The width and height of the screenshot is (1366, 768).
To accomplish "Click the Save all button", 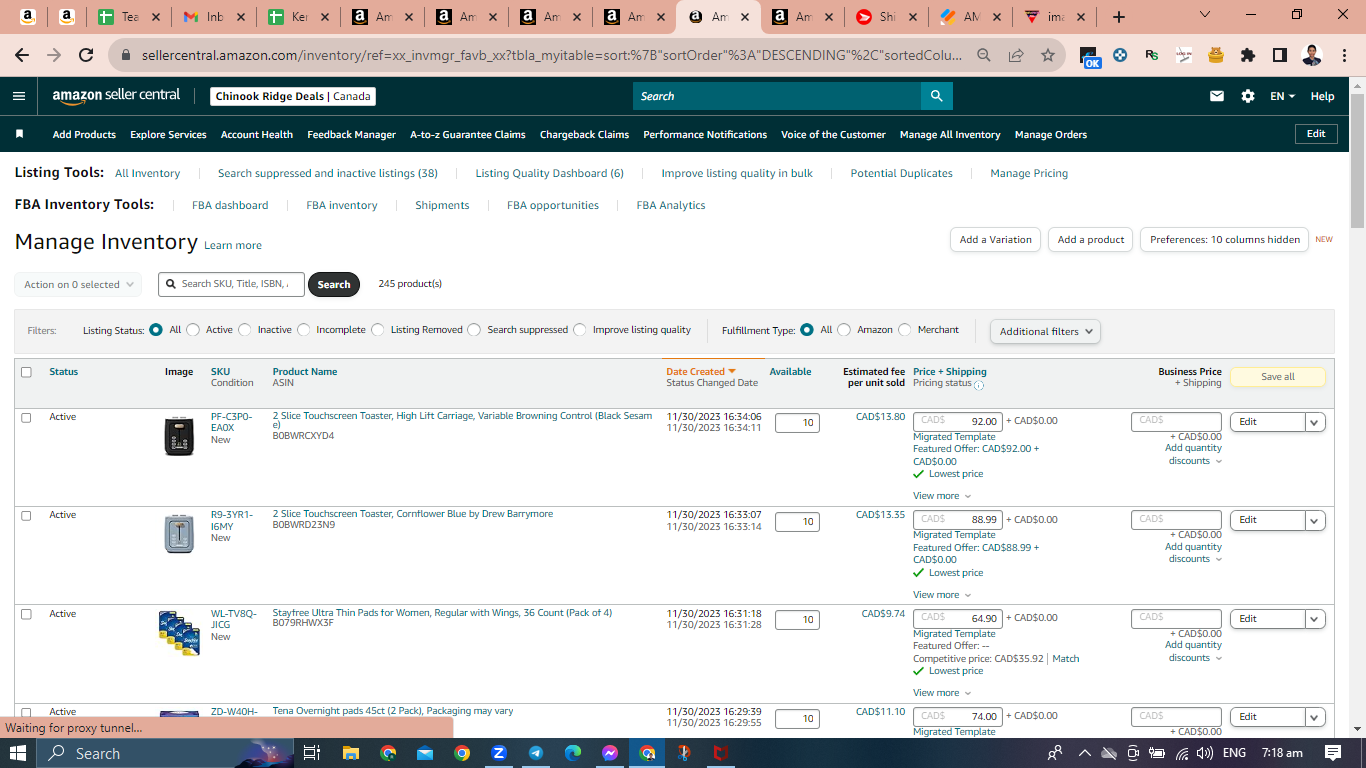I will [x=1278, y=377].
